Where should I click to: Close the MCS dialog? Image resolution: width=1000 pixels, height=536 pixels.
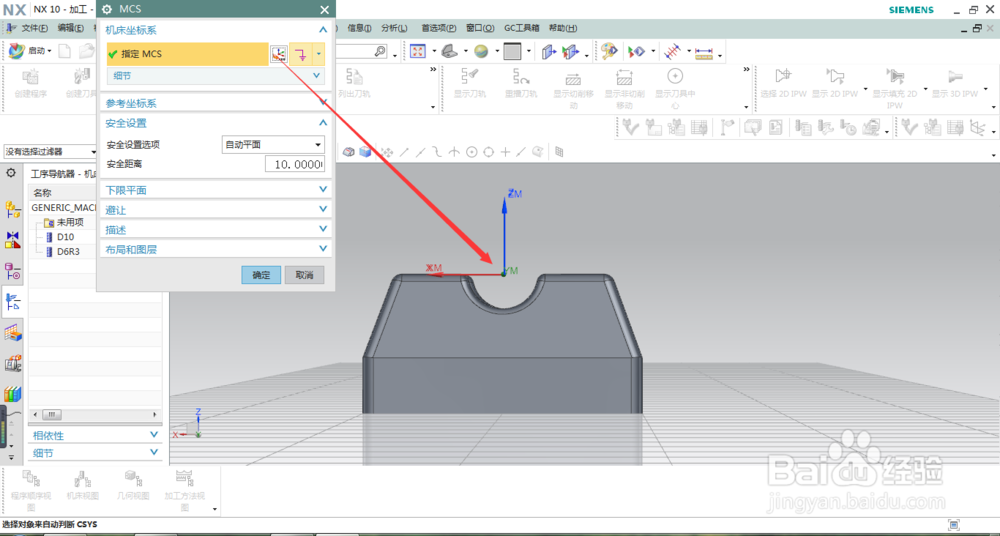tap(325, 10)
